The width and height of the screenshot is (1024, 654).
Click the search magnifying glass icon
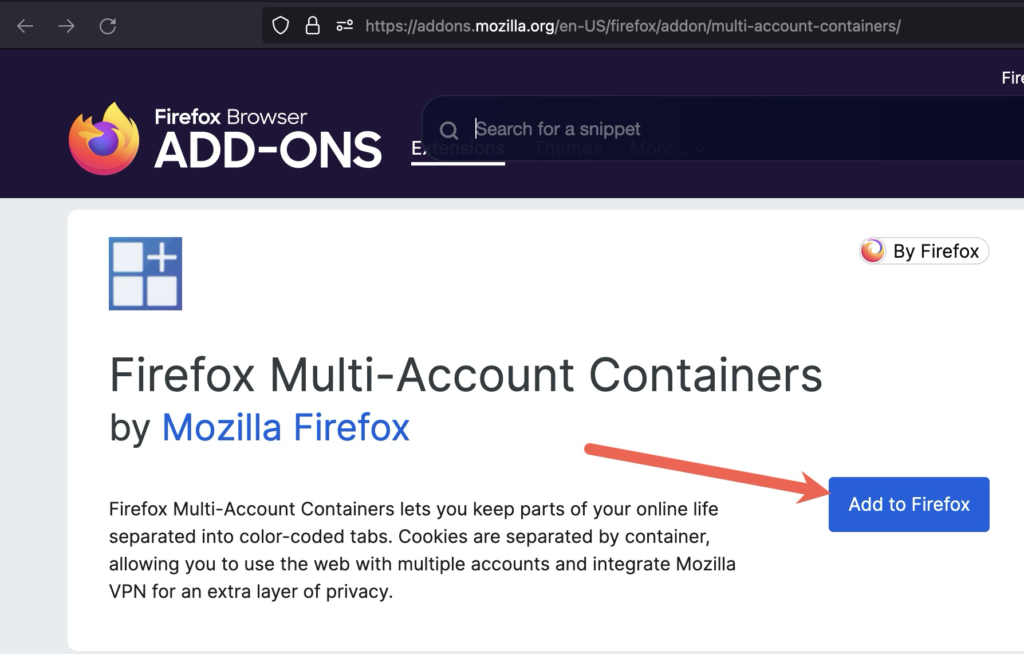pyautogui.click(x=449, y=130)
